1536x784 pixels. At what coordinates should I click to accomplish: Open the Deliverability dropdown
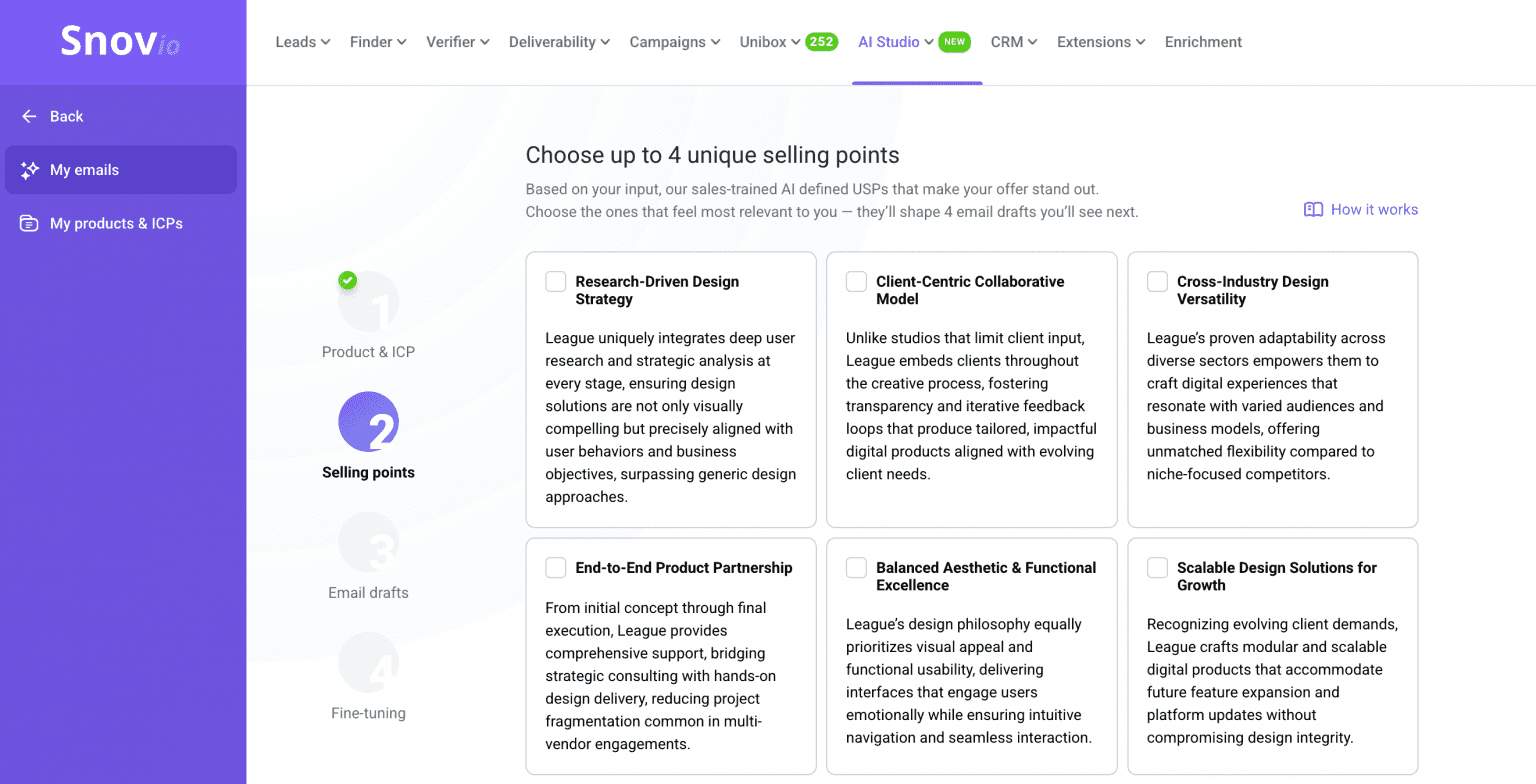(559, 42)
